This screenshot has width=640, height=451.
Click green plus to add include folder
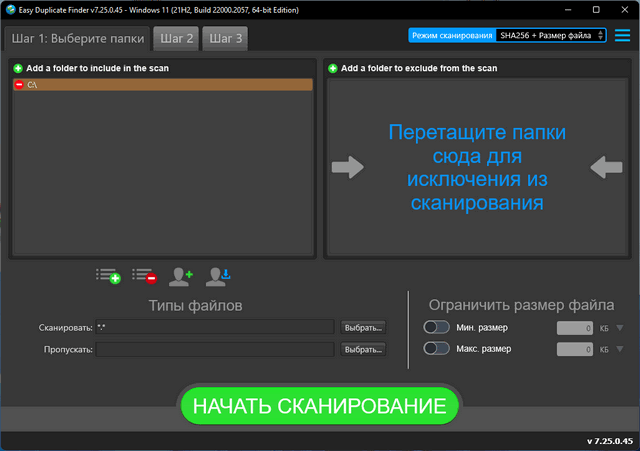(x=18, y=68)
